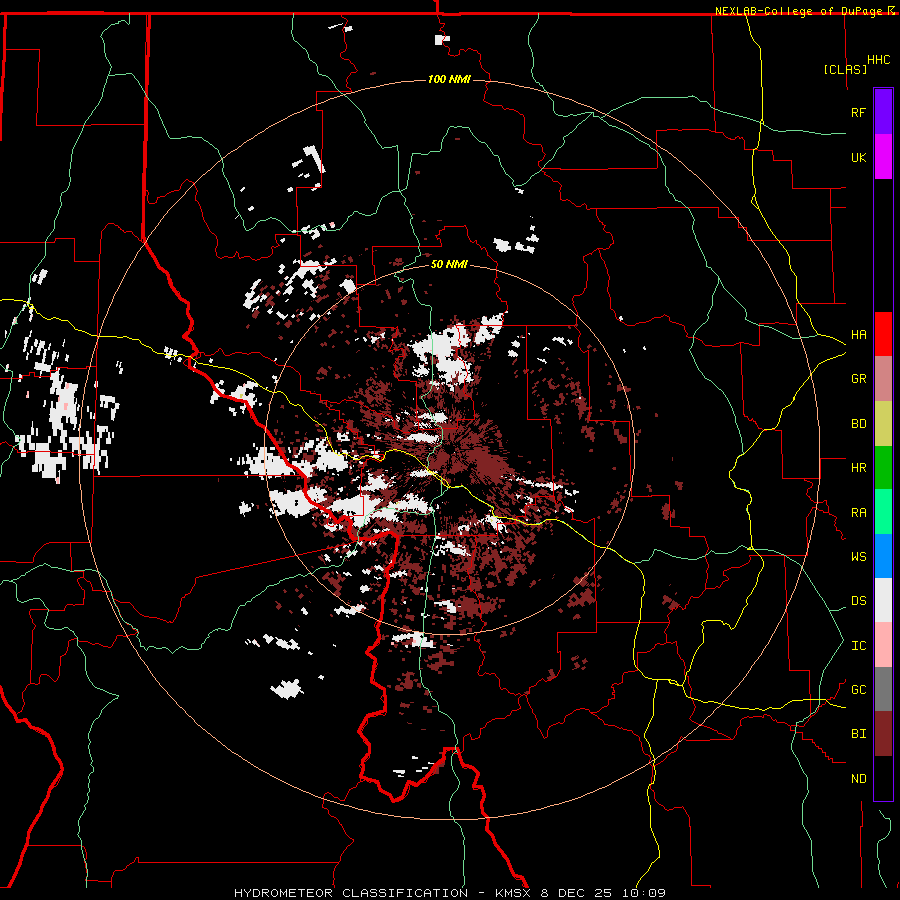The image size is (900, 900).
Task: Select the GC gray legend swatch
Action: 883,689
